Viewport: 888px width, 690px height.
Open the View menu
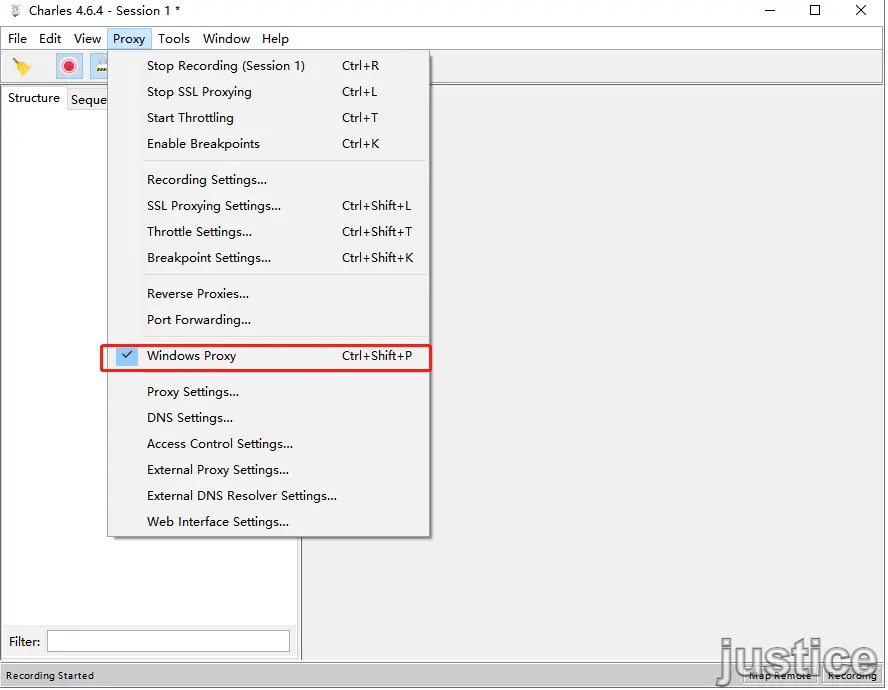(x=87, y=39)
